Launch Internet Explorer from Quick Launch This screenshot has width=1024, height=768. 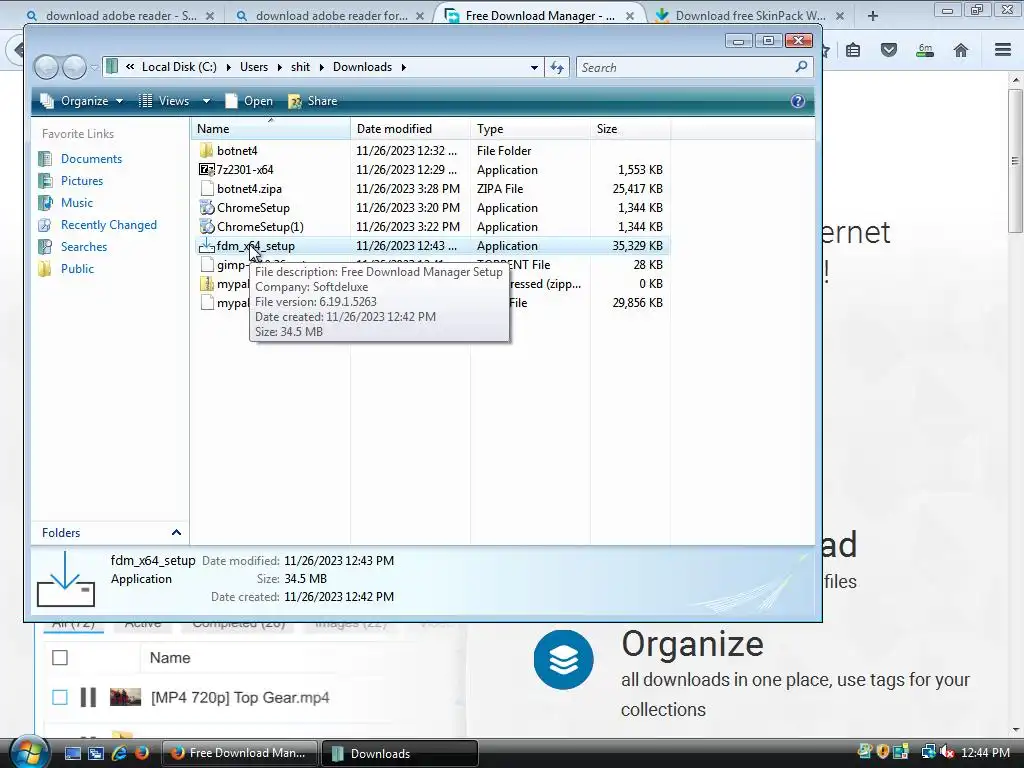119,753
